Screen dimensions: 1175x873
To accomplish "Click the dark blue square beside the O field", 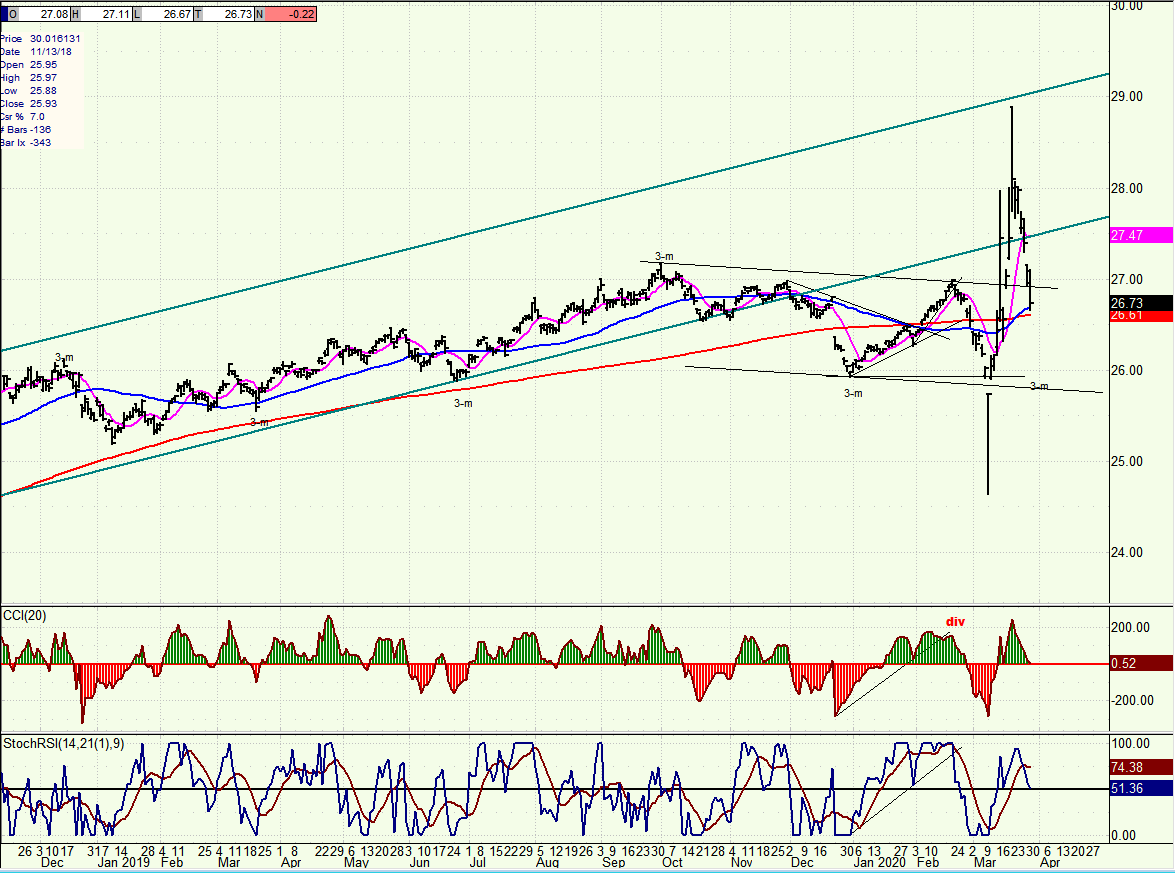I will tap(5, 15).
